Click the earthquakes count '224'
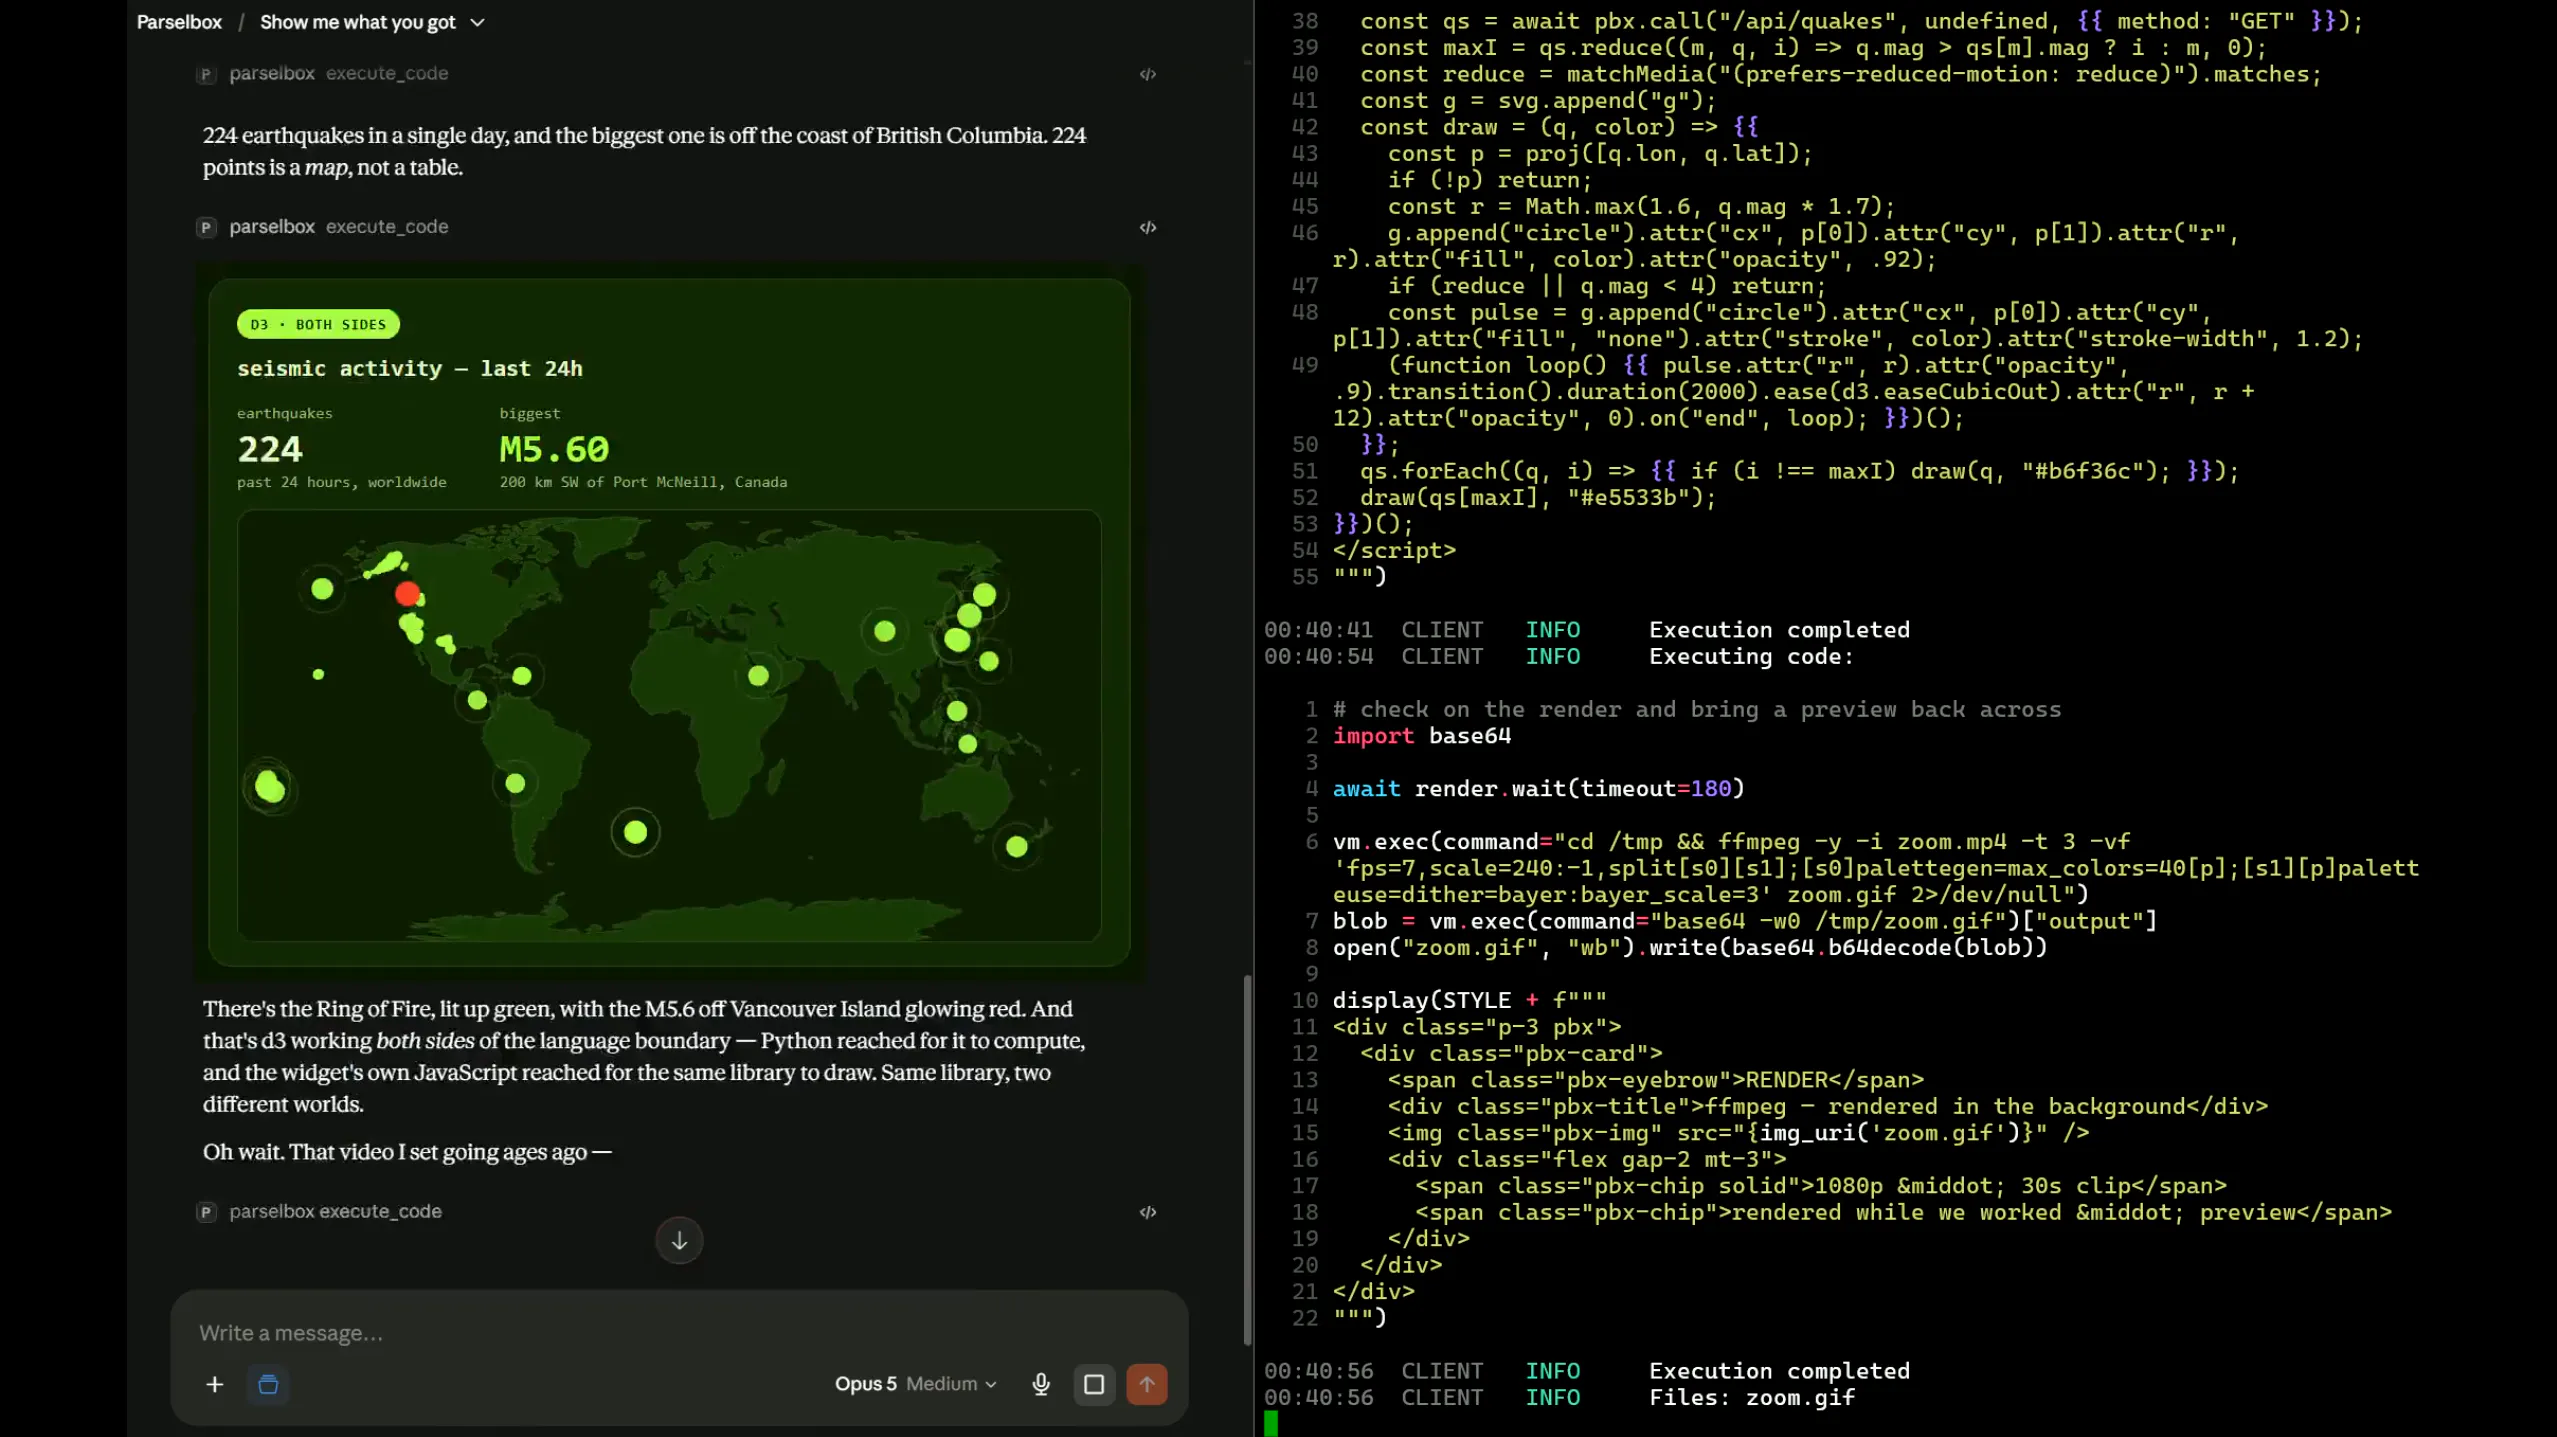 tap(270, 449)
